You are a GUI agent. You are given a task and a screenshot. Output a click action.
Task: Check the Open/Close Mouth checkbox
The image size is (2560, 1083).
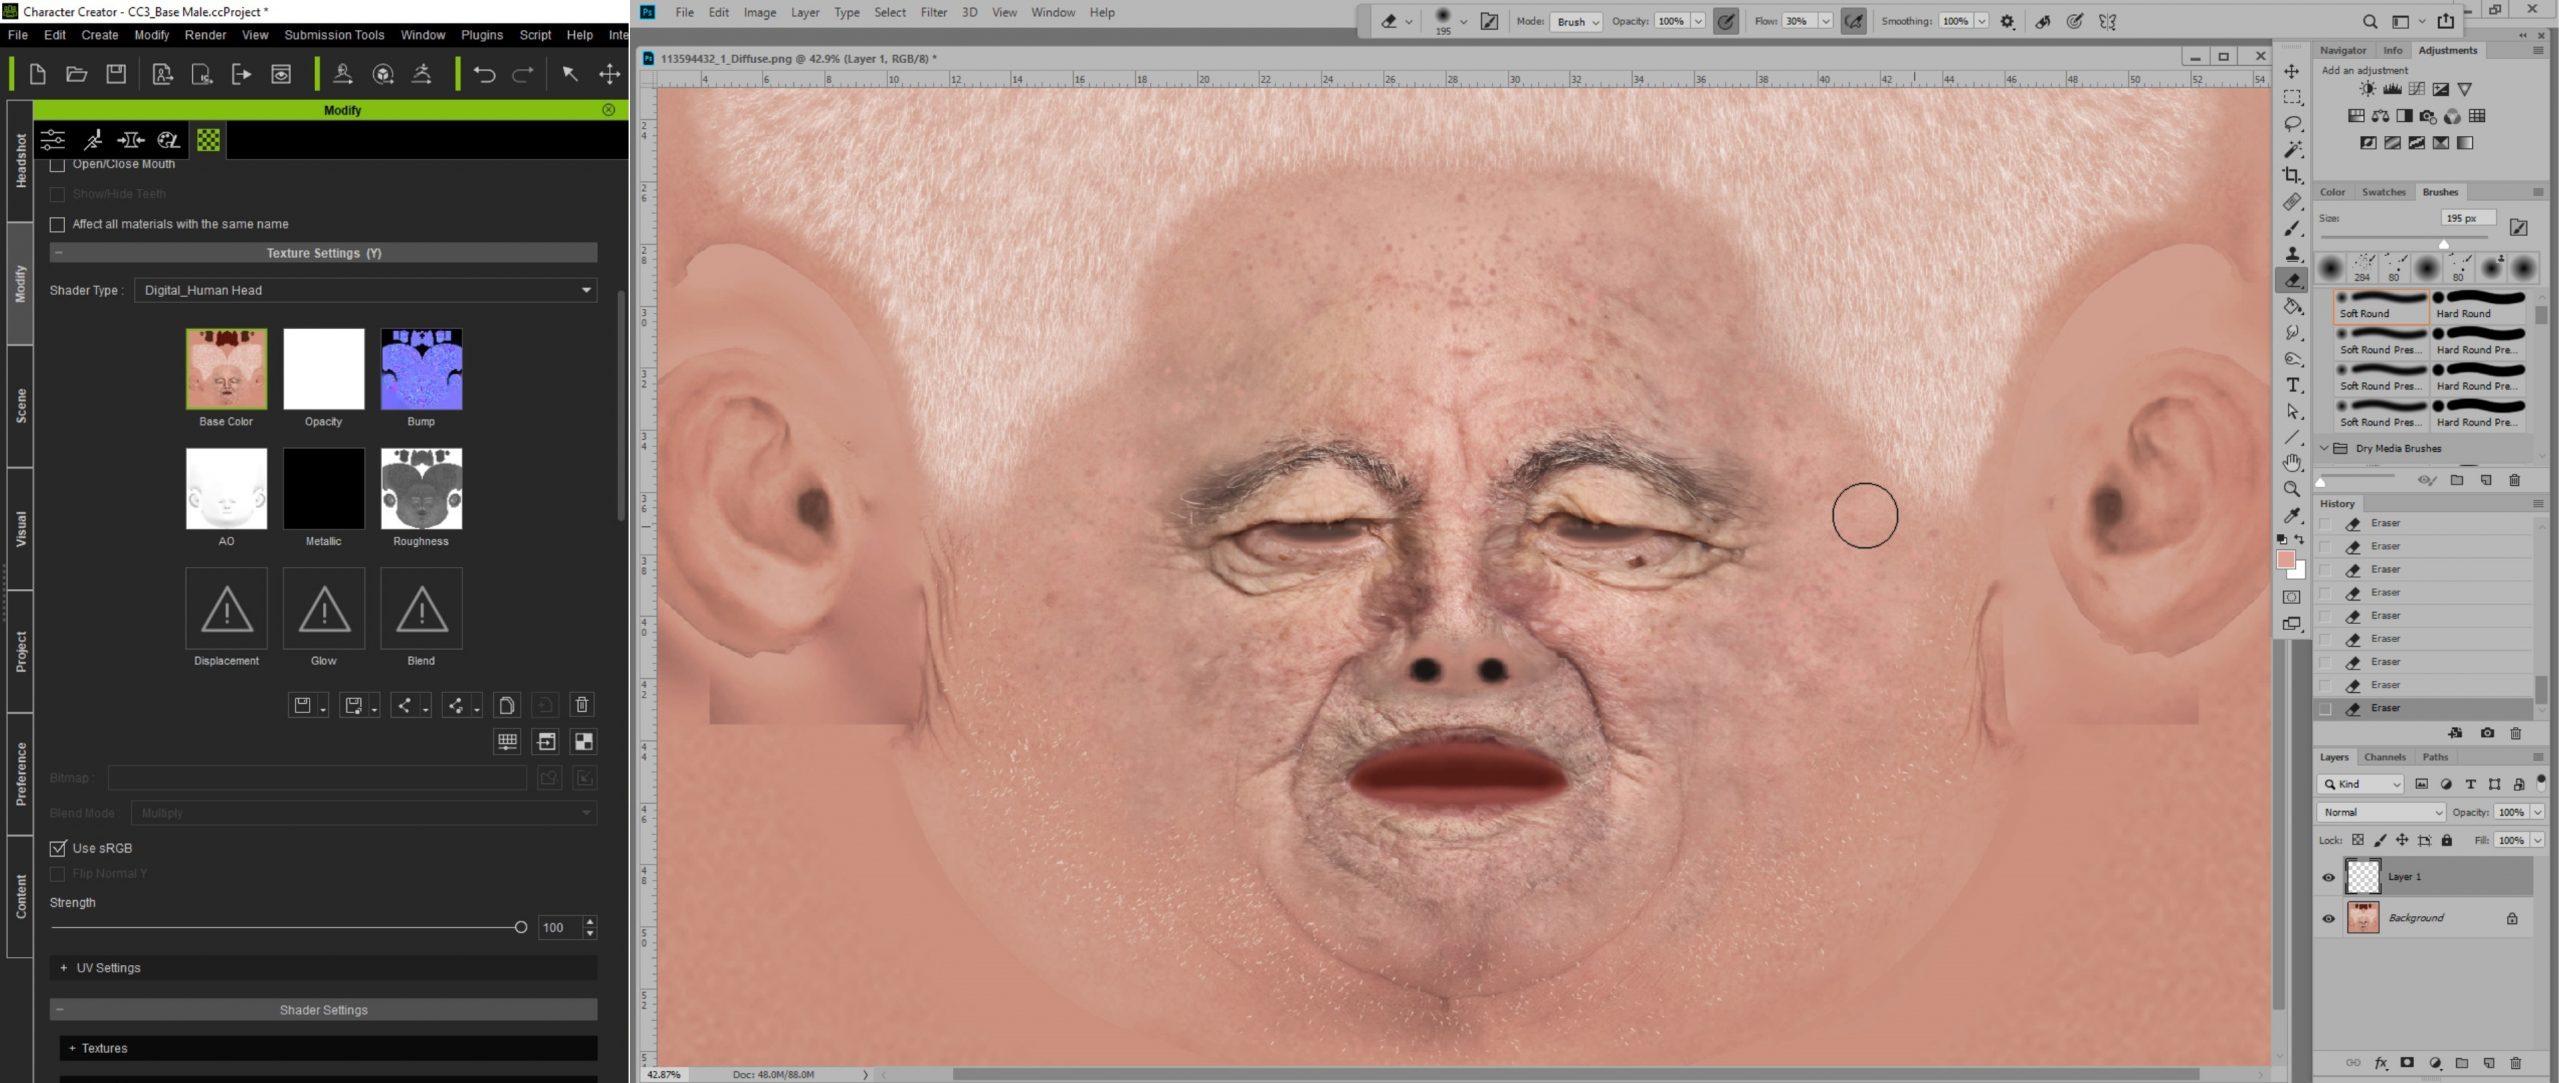pos(57,164)
